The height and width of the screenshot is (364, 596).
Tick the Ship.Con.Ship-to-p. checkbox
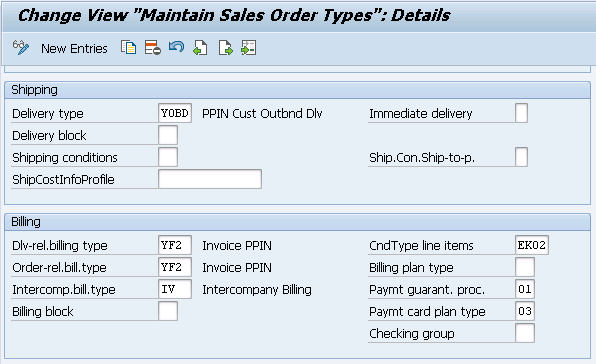point(522,157)
